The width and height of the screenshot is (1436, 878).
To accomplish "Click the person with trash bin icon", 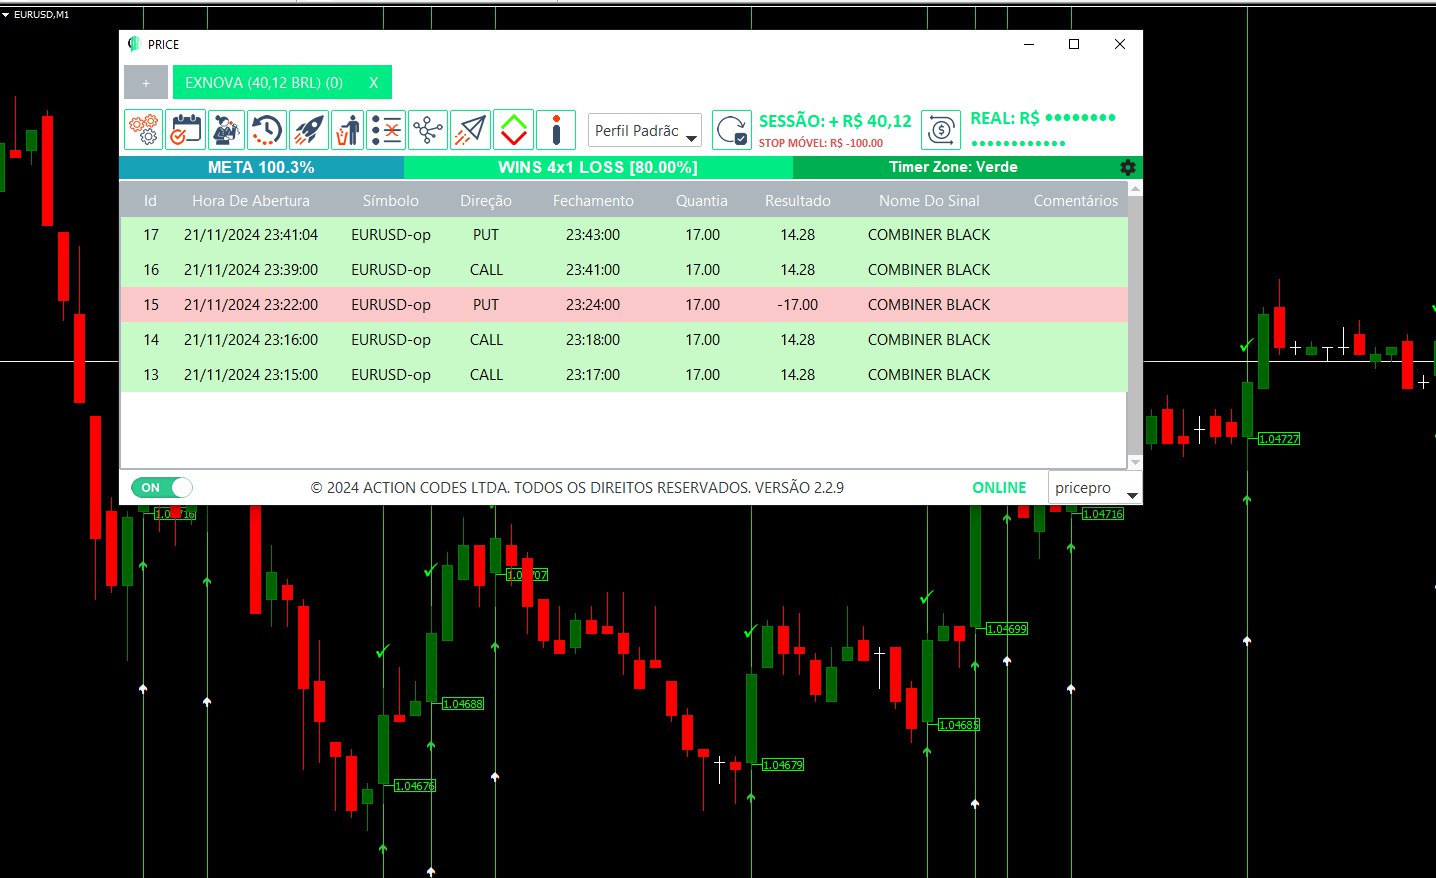I will click(348, 130).
